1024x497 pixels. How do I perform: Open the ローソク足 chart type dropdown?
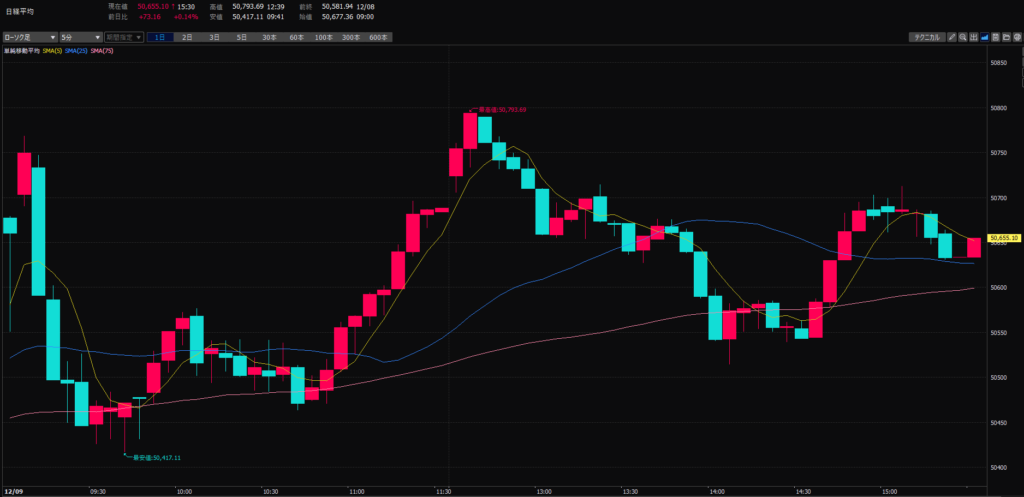(x=28, y=37)
